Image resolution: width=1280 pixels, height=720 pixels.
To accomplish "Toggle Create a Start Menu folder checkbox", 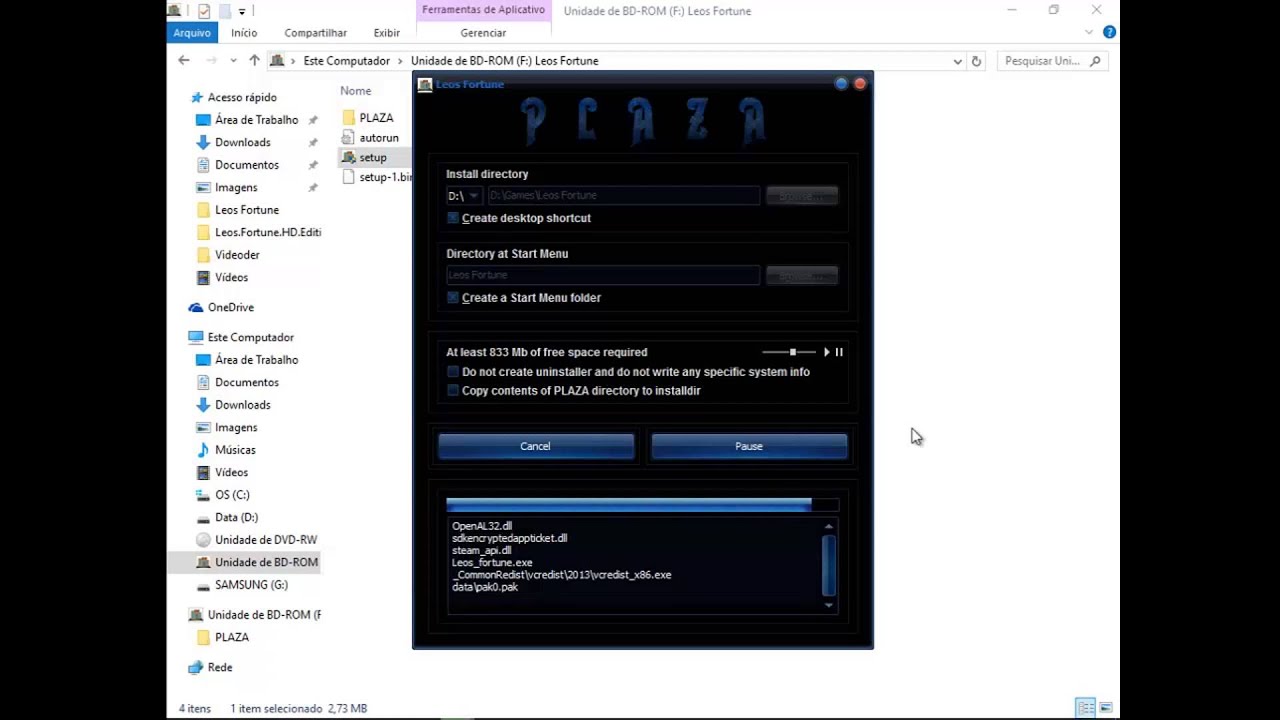I will (x=453, y=298).
